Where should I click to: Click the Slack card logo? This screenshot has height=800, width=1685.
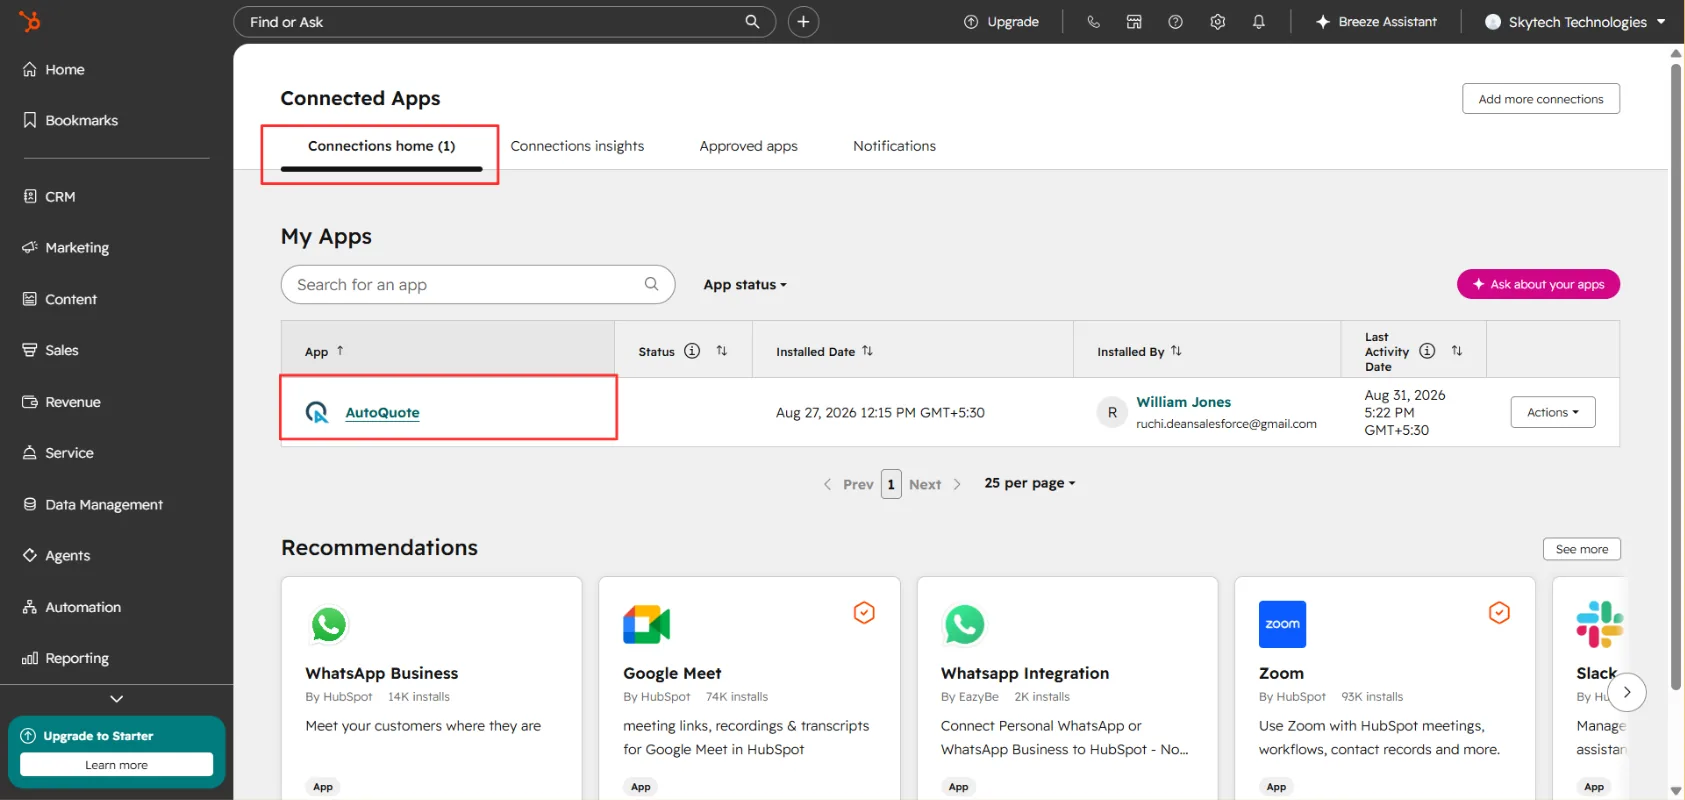[x=1600, y=624]
